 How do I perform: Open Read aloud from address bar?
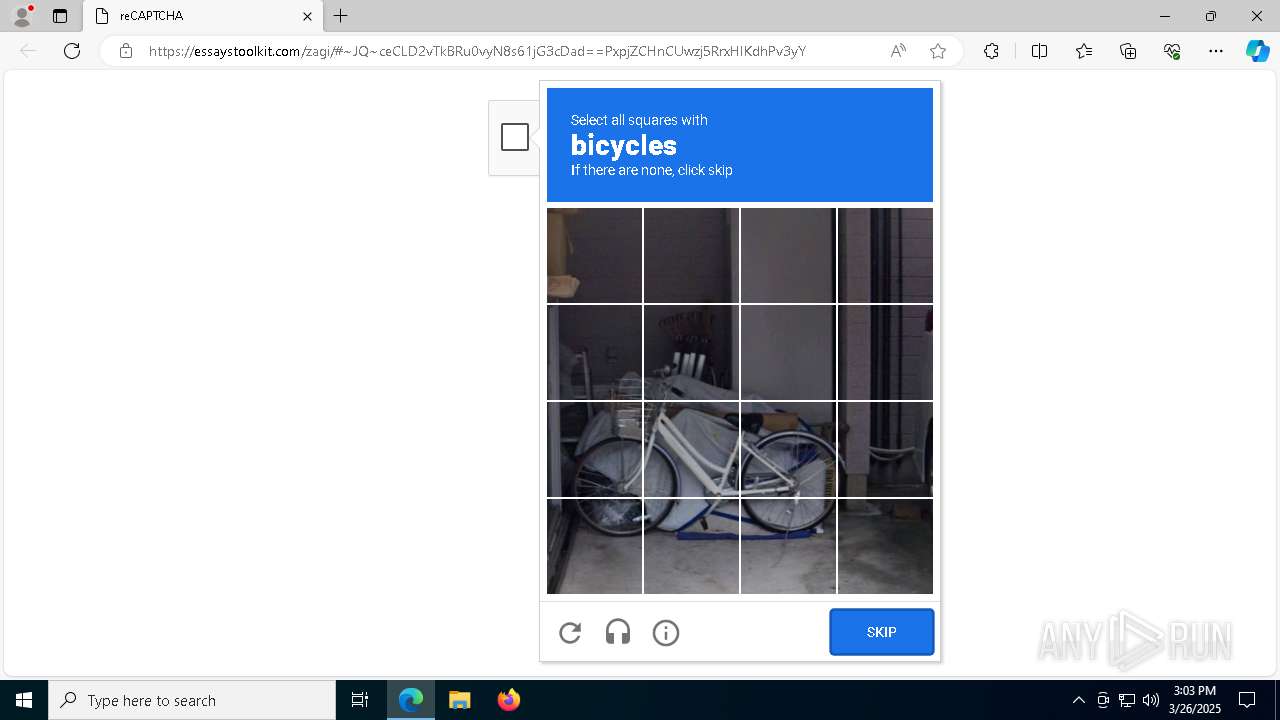(898, 51)
